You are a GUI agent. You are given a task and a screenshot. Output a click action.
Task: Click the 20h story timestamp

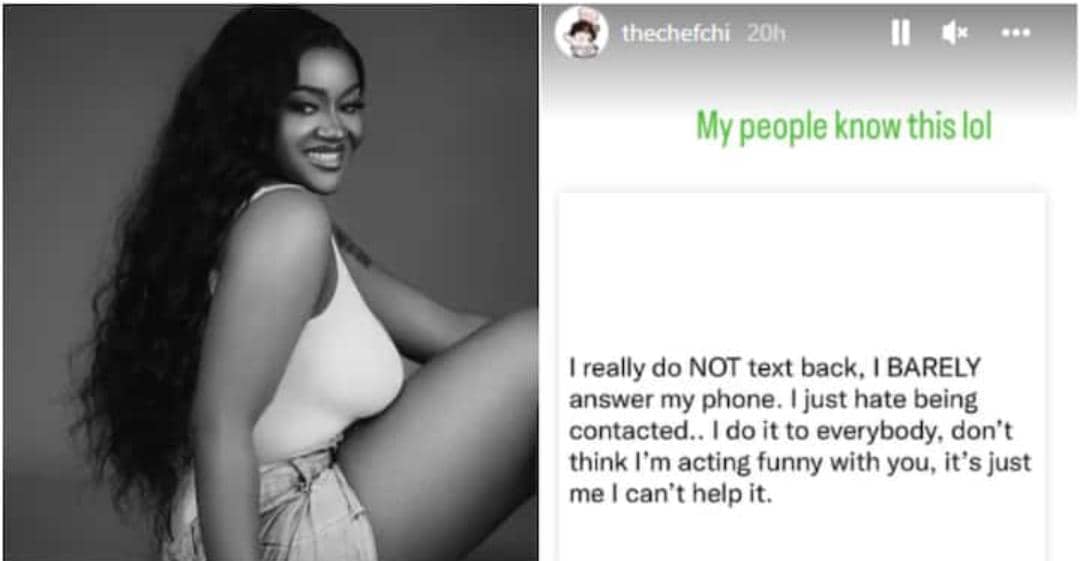point(766,33)
